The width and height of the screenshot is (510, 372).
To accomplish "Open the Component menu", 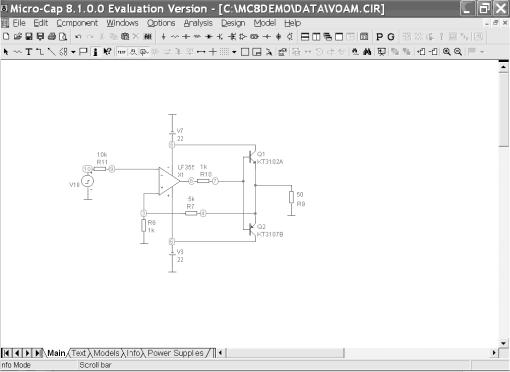I will tap(77, 23).
